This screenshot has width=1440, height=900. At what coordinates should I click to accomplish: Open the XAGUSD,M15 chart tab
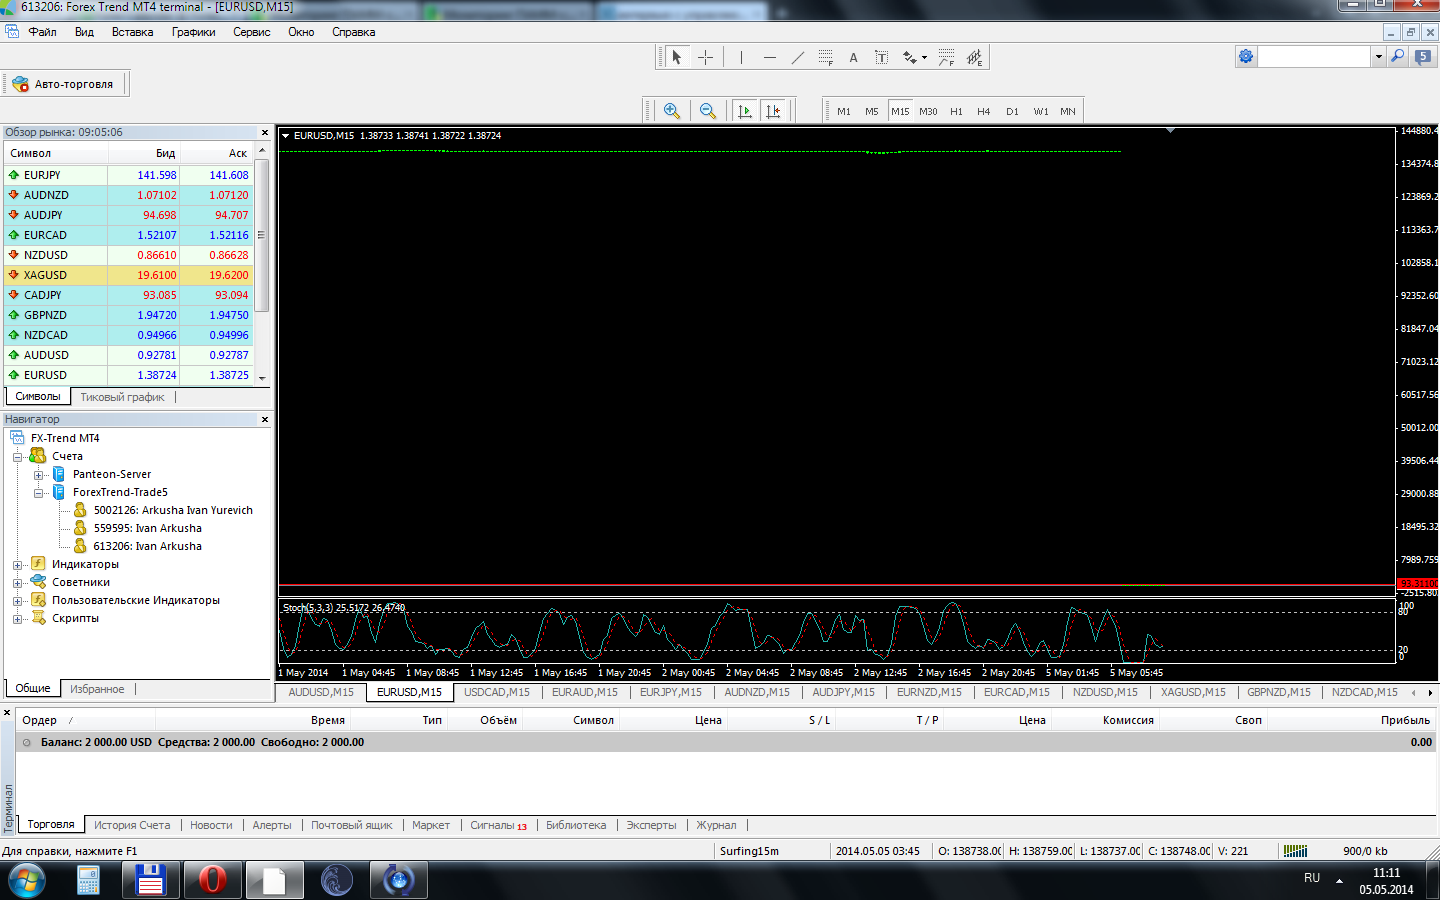coord(1193,692)
